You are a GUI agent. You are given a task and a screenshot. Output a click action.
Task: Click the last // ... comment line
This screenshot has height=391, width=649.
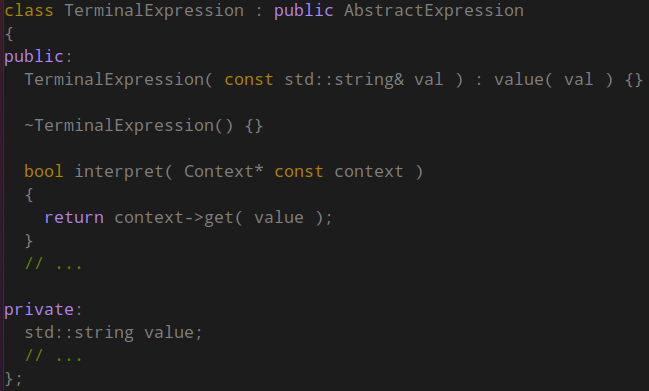click(53, 355)
